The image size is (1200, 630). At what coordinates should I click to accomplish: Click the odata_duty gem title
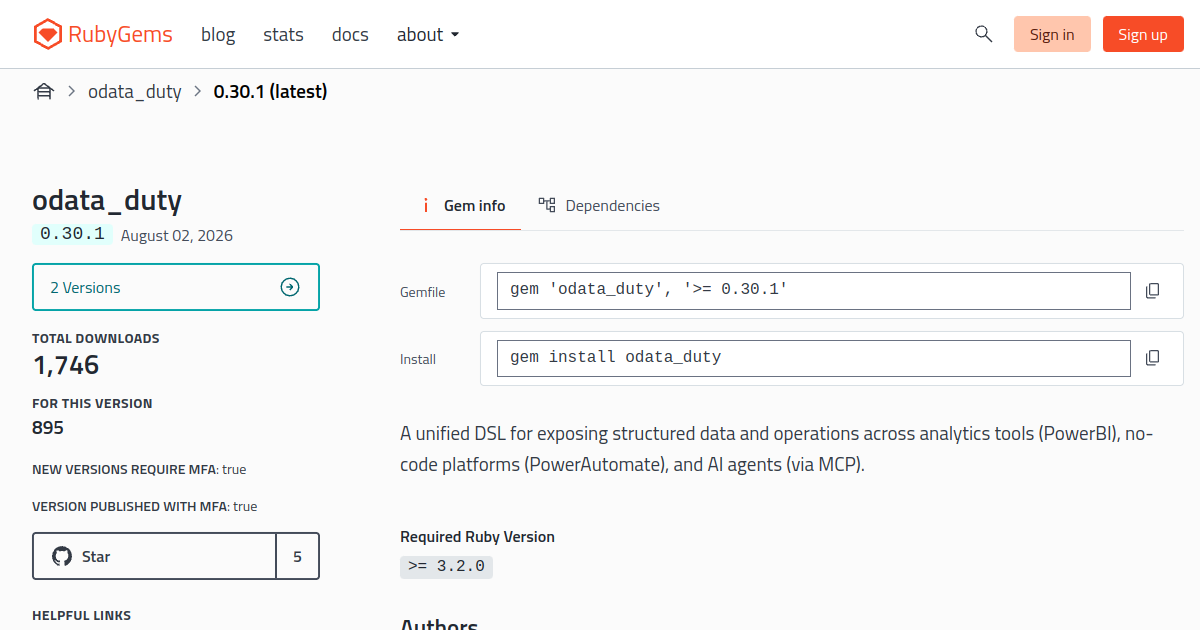107,201
